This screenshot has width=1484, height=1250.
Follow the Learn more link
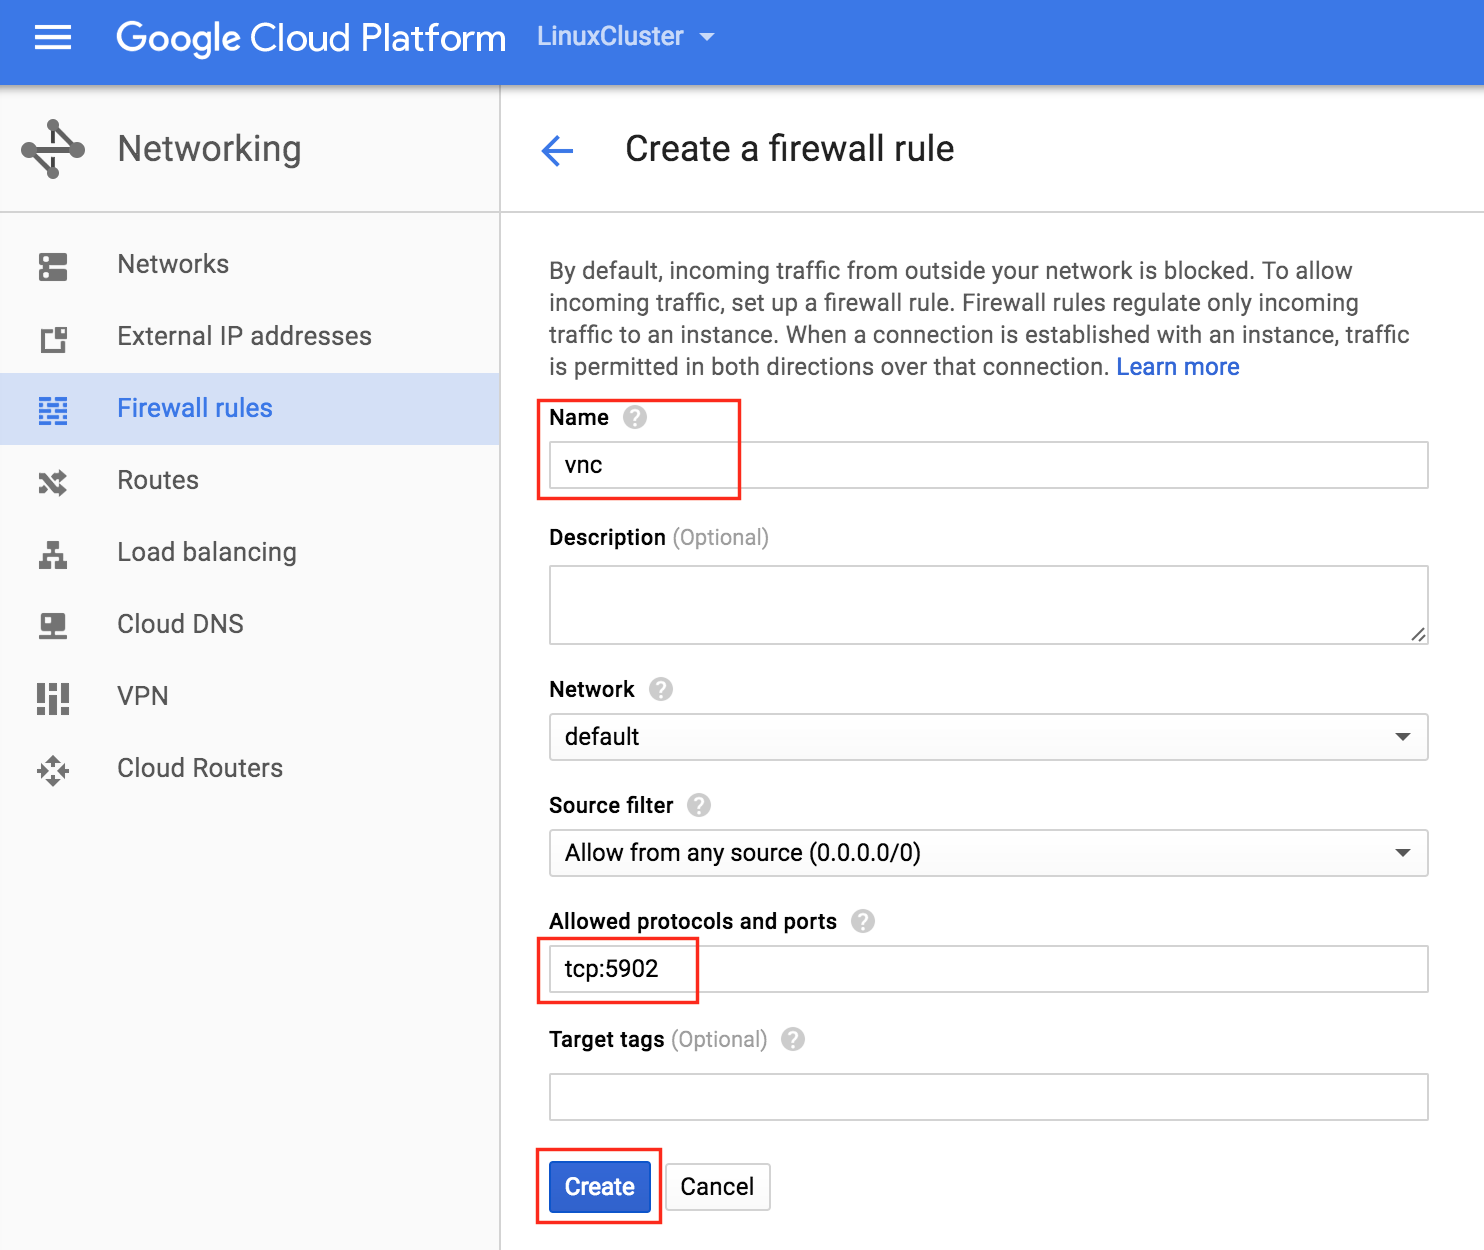coord(1178,367)
